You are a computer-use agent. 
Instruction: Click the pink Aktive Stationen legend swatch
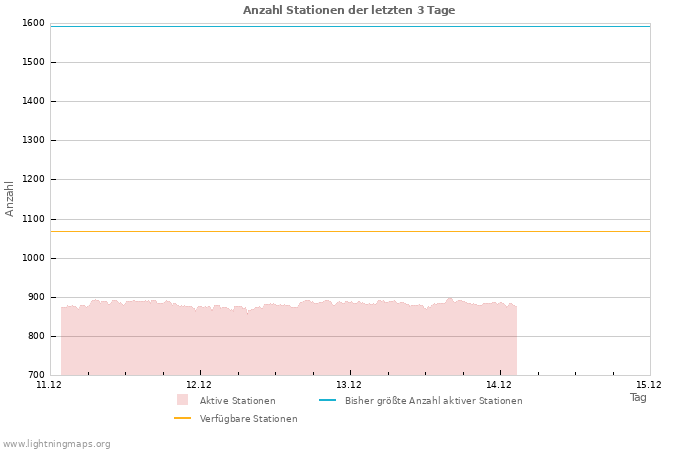[182, 400]
